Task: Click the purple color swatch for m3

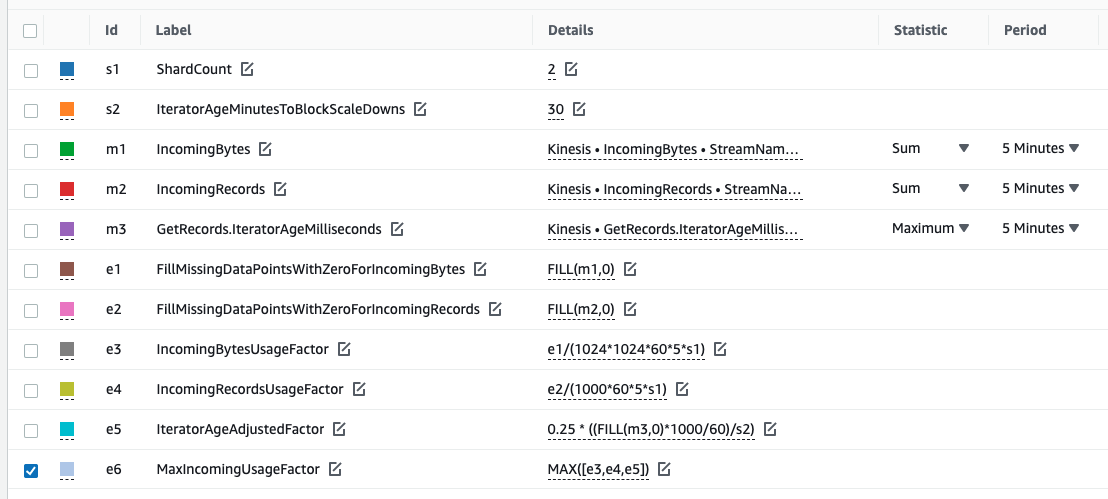Action: point(67,229)
